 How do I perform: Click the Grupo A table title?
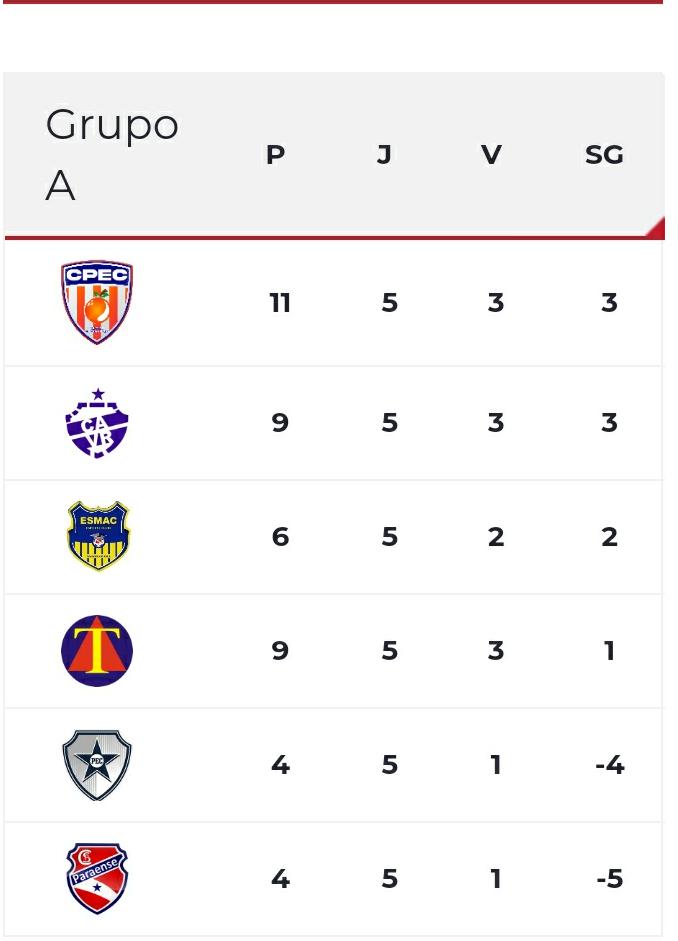point(112,154)
